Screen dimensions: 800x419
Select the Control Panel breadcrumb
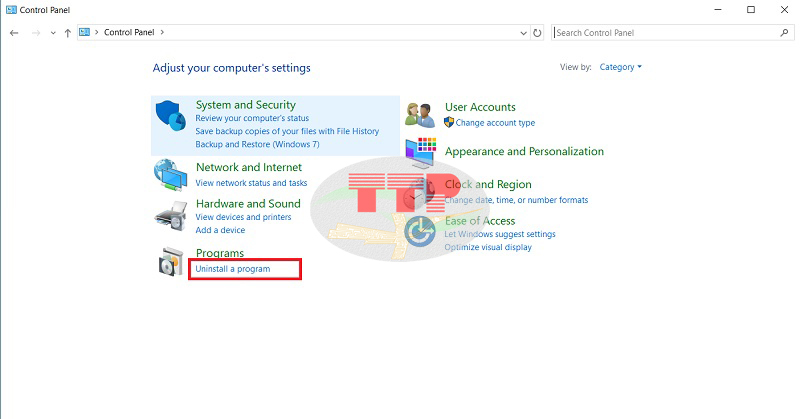point(129,32)
